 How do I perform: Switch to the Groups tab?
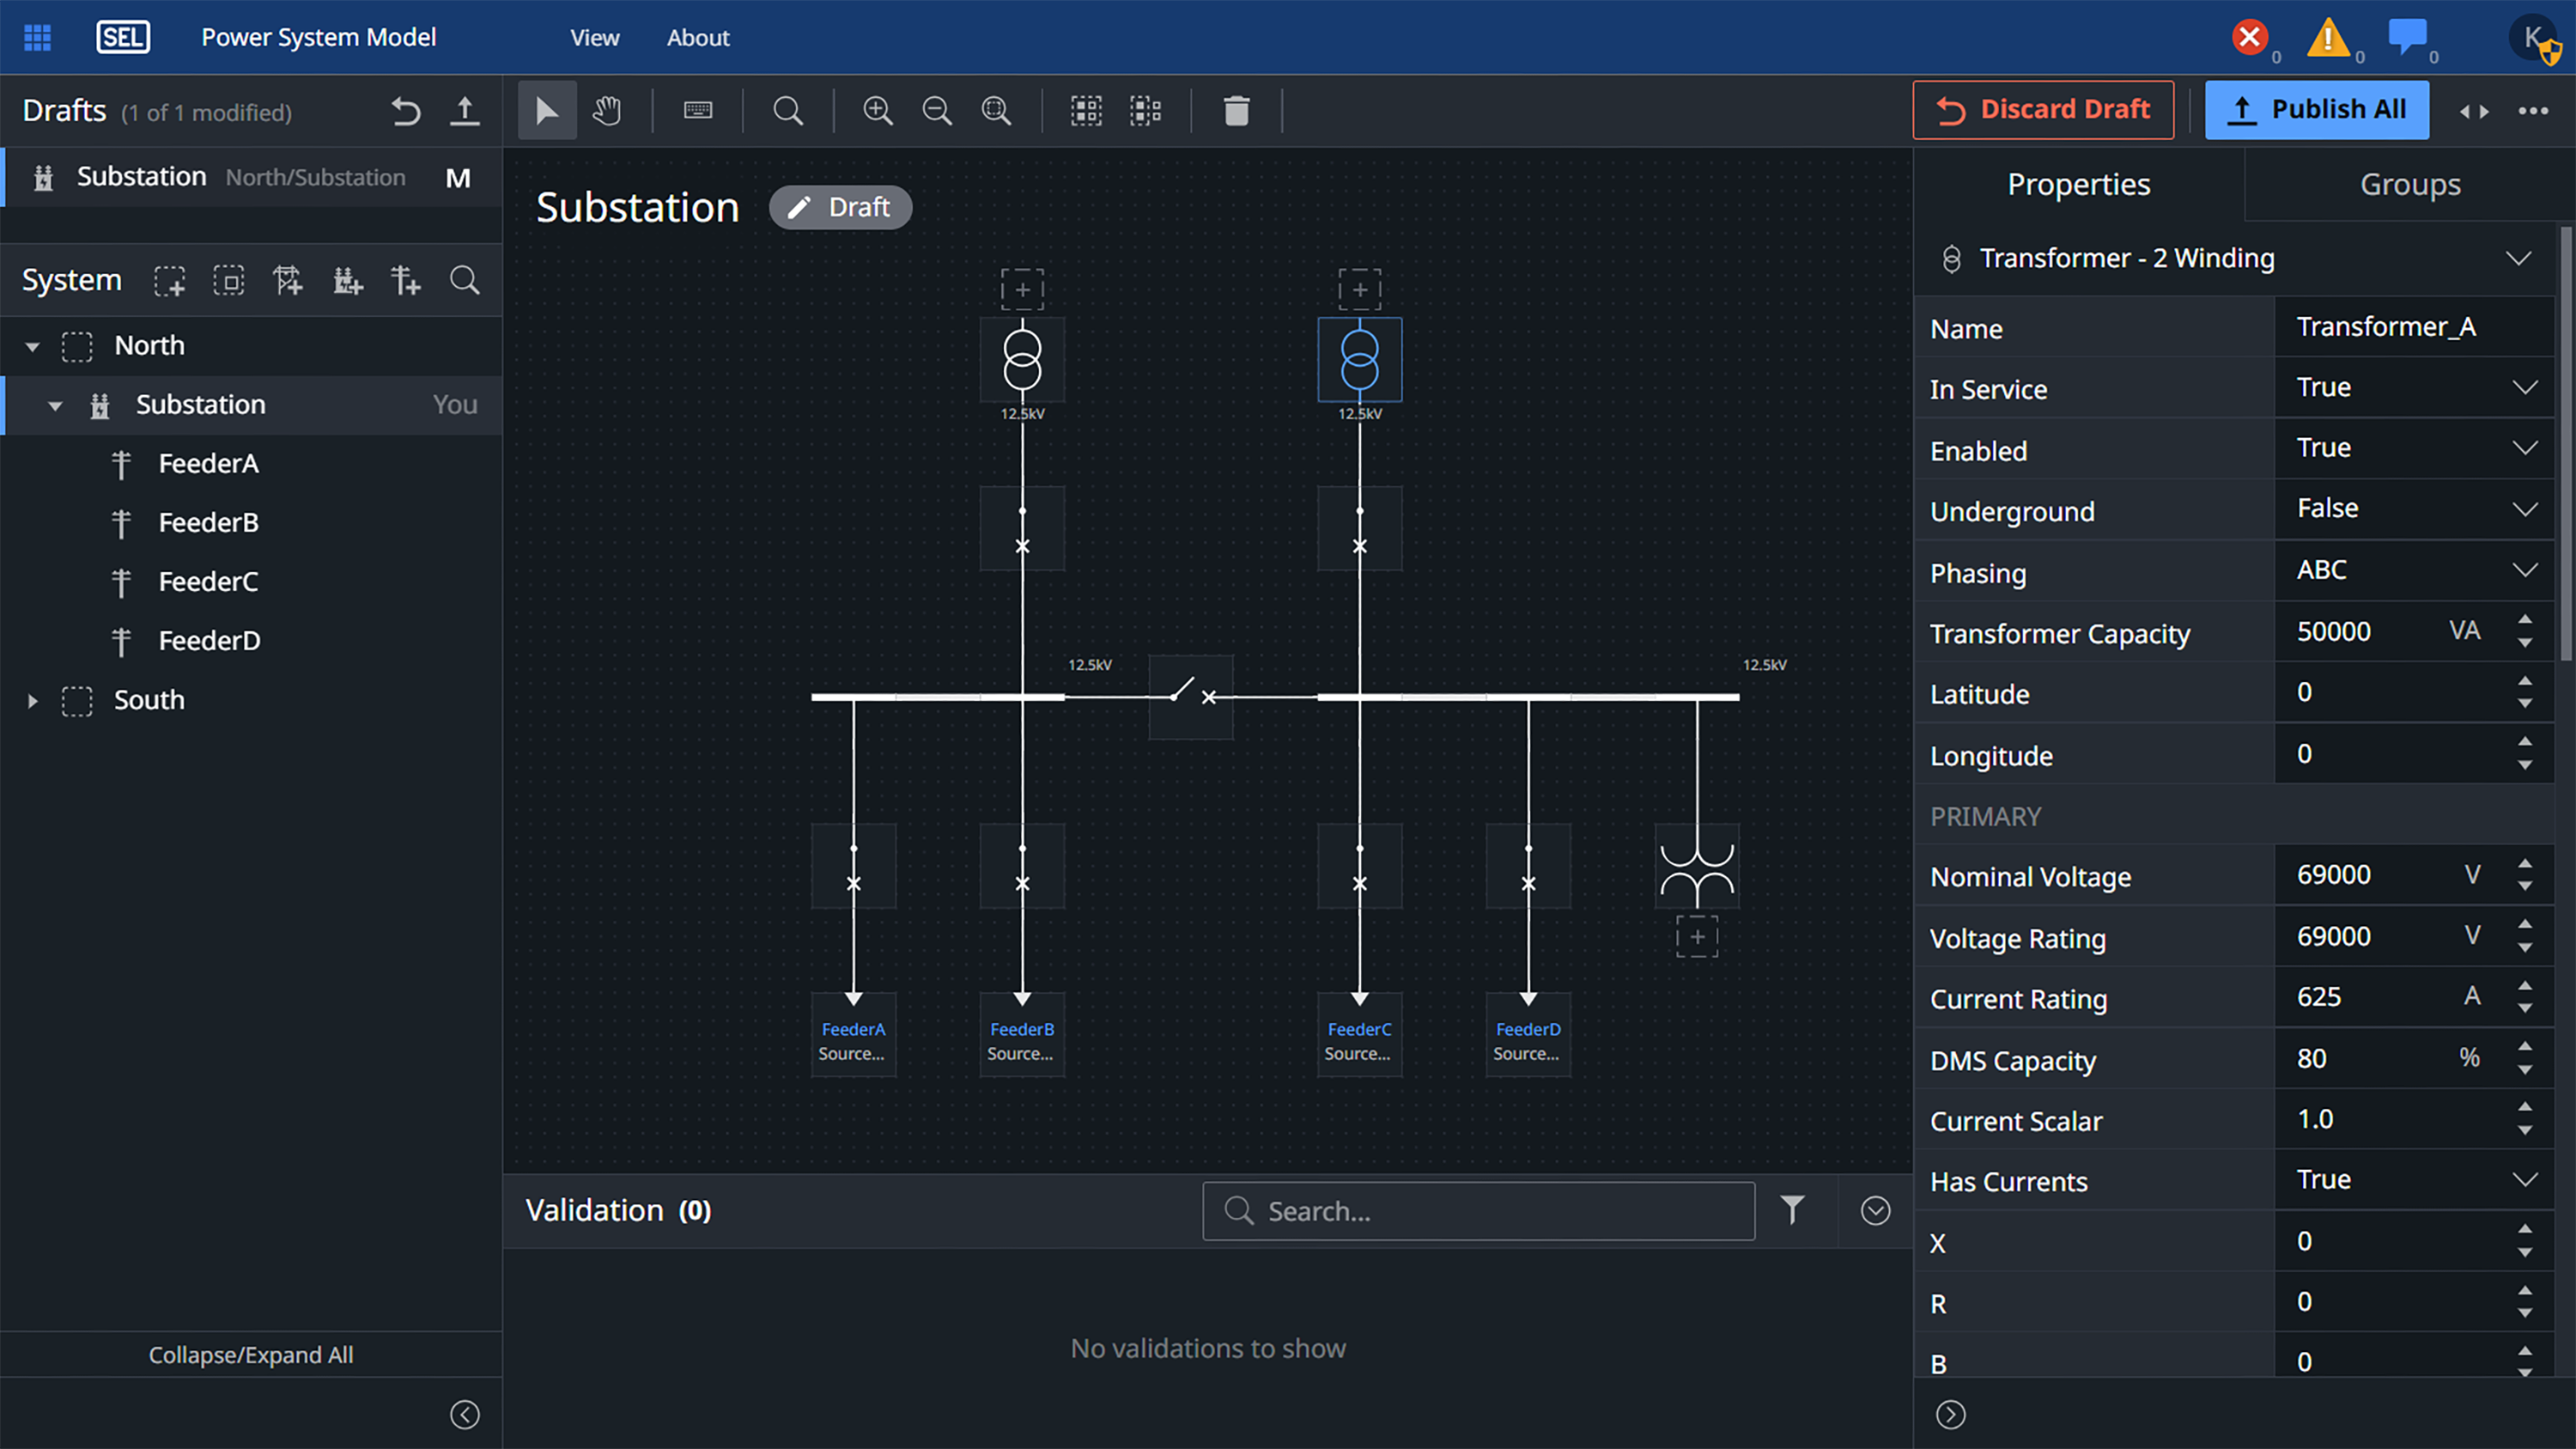point(2409,184)
